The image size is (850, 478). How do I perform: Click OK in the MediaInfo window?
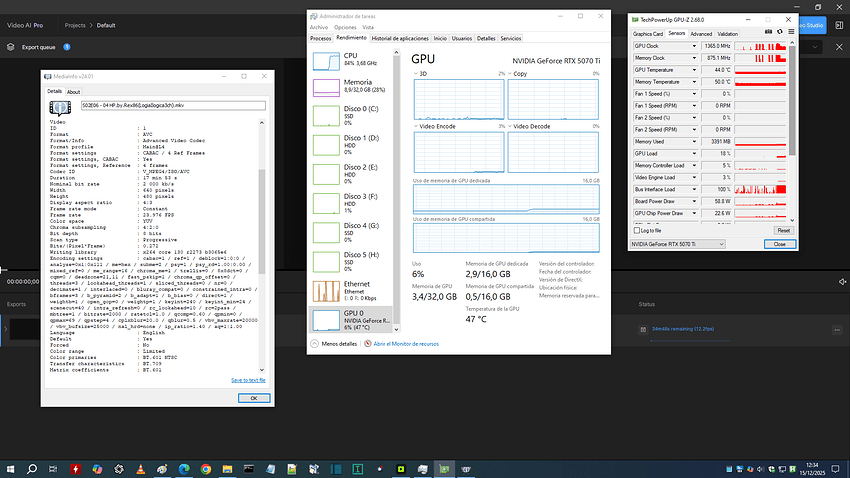pos(252,397)
